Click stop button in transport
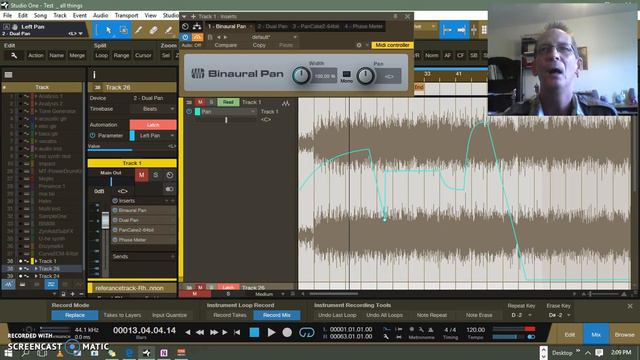Viewport: 640px width, 360px height. tap(254, 332)
